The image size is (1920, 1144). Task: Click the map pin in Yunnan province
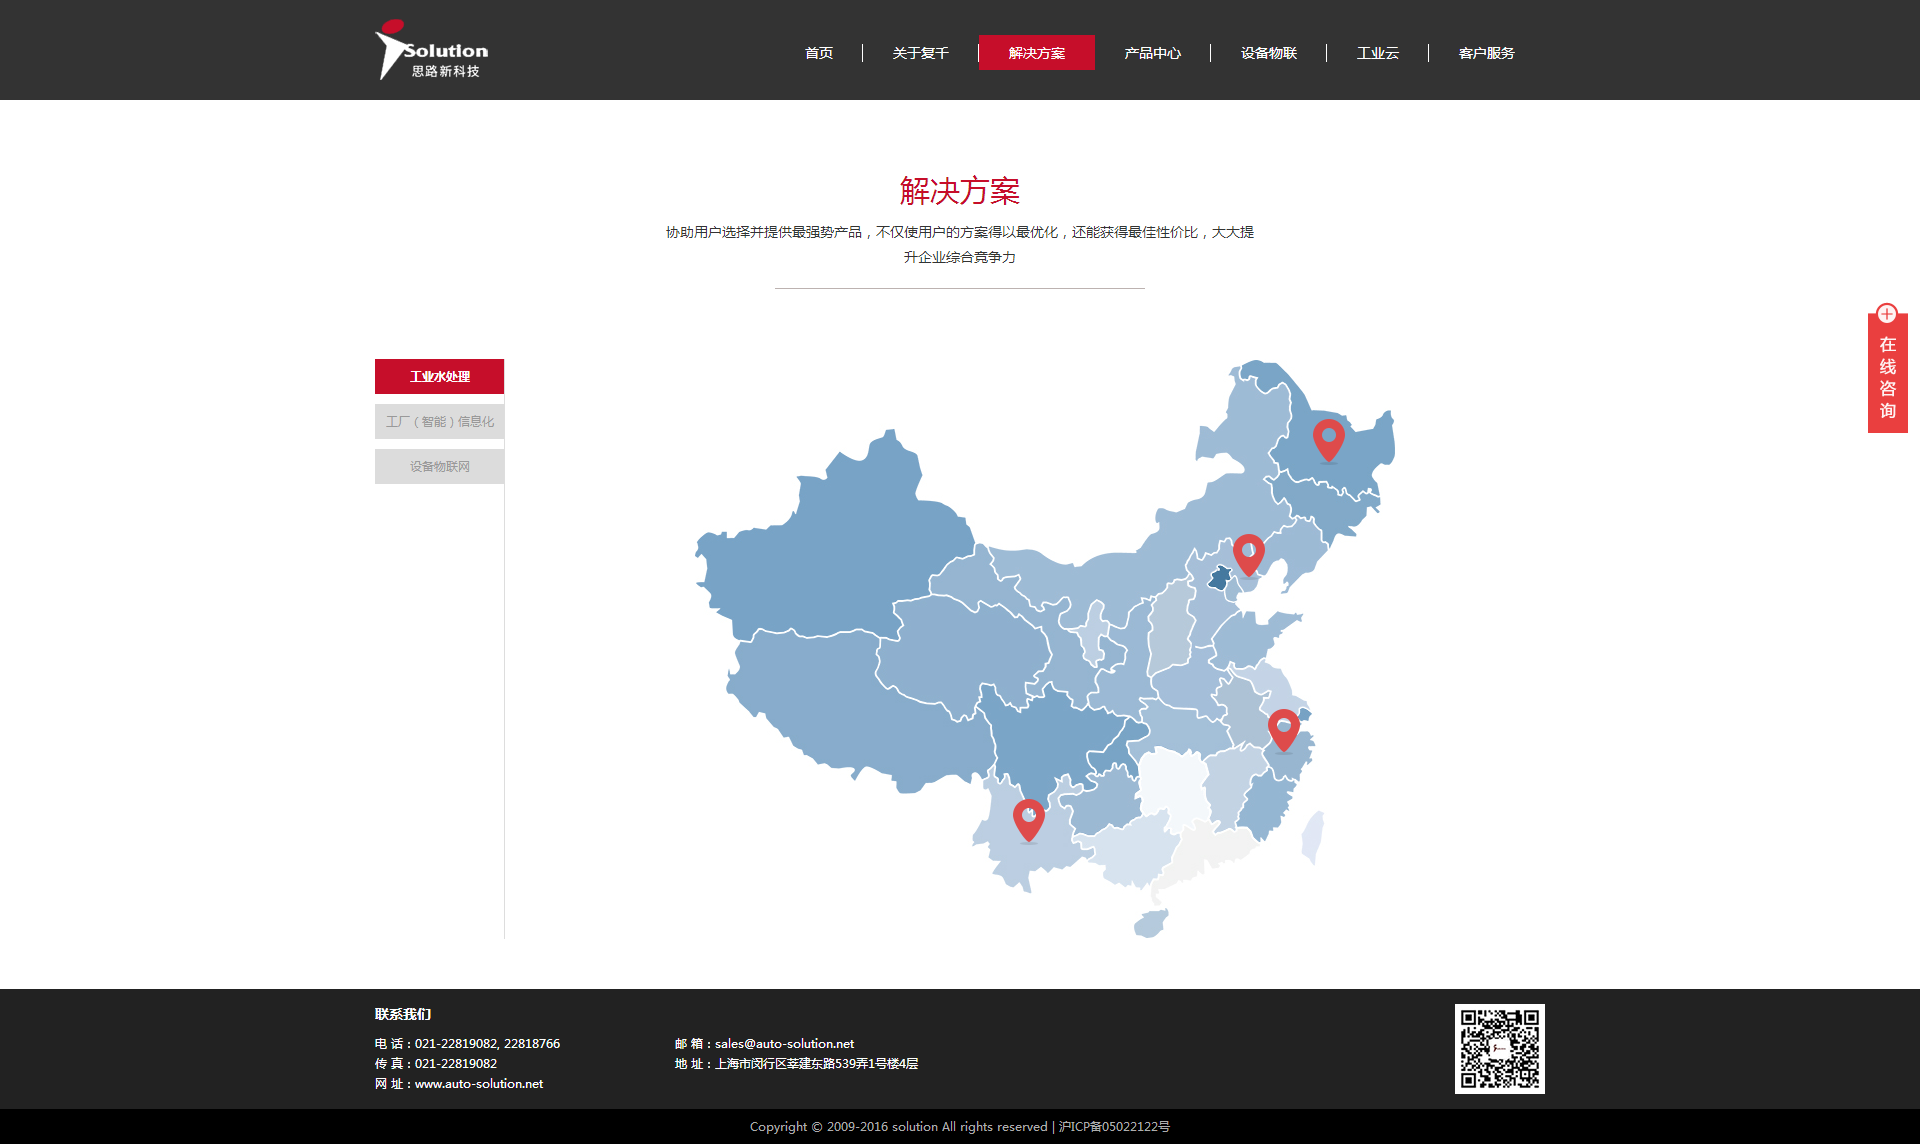[1028, 817]
